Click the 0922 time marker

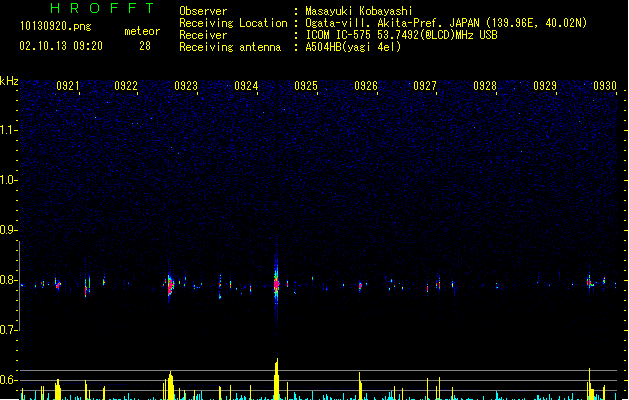[x=126, y=85]
